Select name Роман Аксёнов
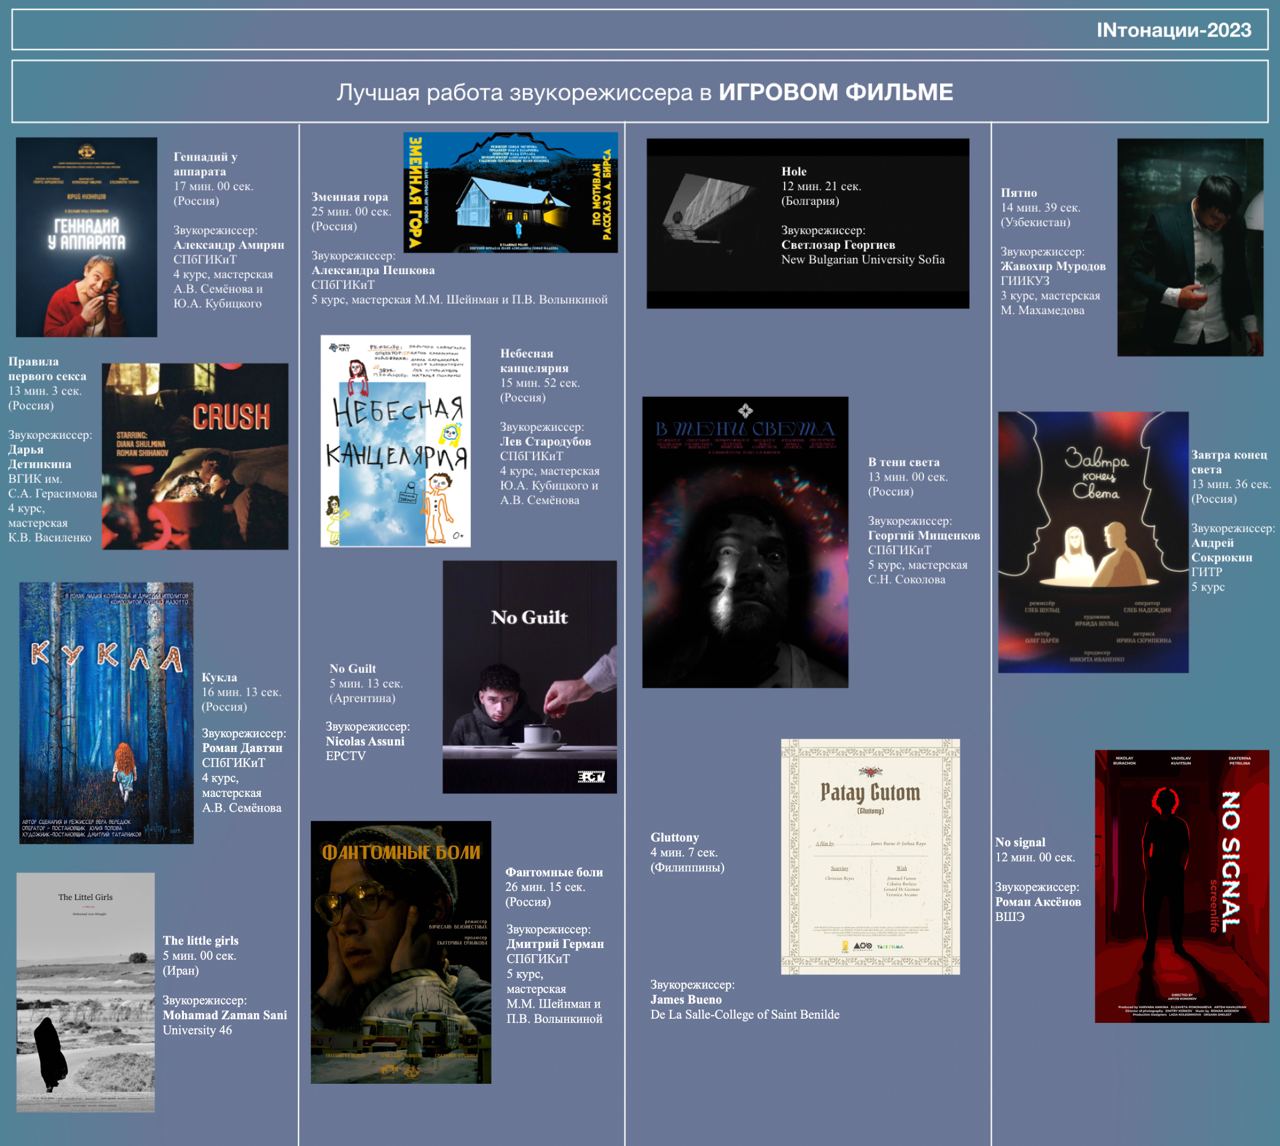Image resolution: width=1280 pixels, height=1146 pixels. click(1038, 901)
